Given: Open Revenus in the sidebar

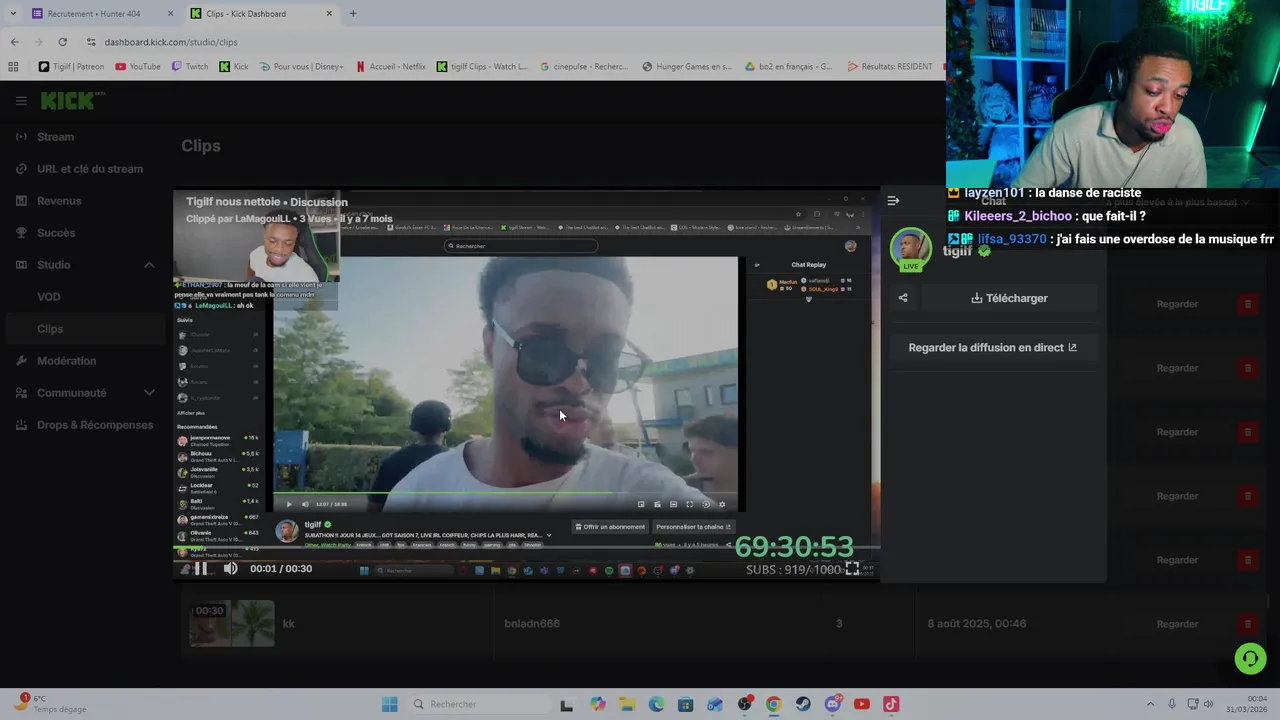Looking at the screenshot, I should click(59, 201).
